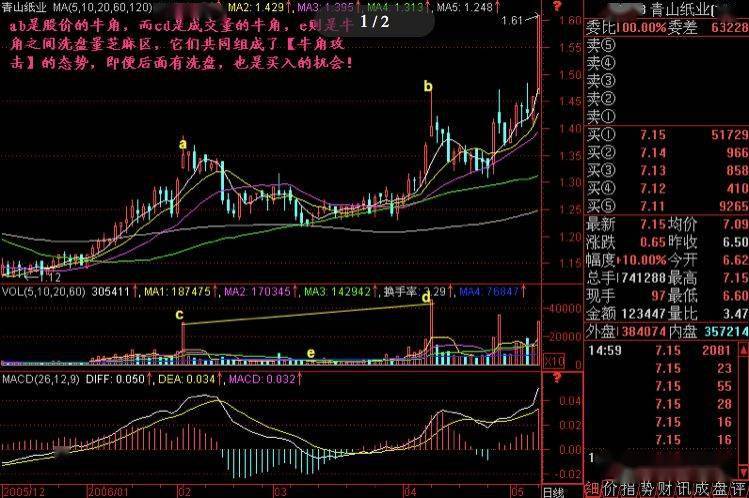749x498 pixels.
Task: Click the 涨跌 0.65 change value
Action: (x=653, y=242)
